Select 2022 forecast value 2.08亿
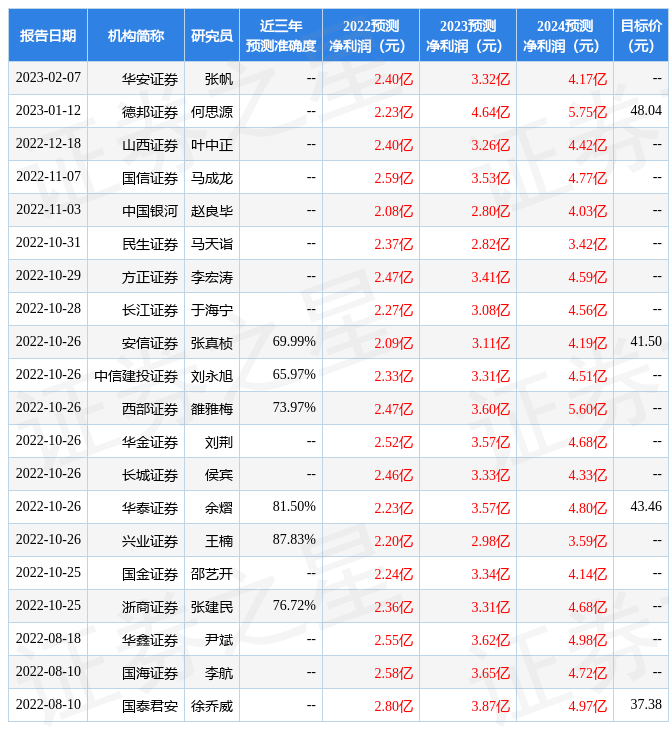Image resolution: width=669 pixels, height=730 pixels. 394,211
